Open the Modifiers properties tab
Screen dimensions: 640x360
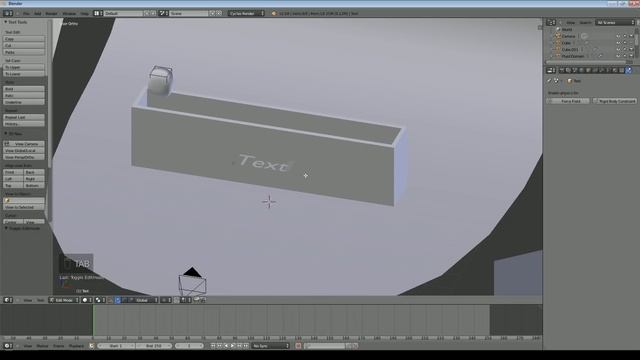pyautogui.click(x=601, y=70)
